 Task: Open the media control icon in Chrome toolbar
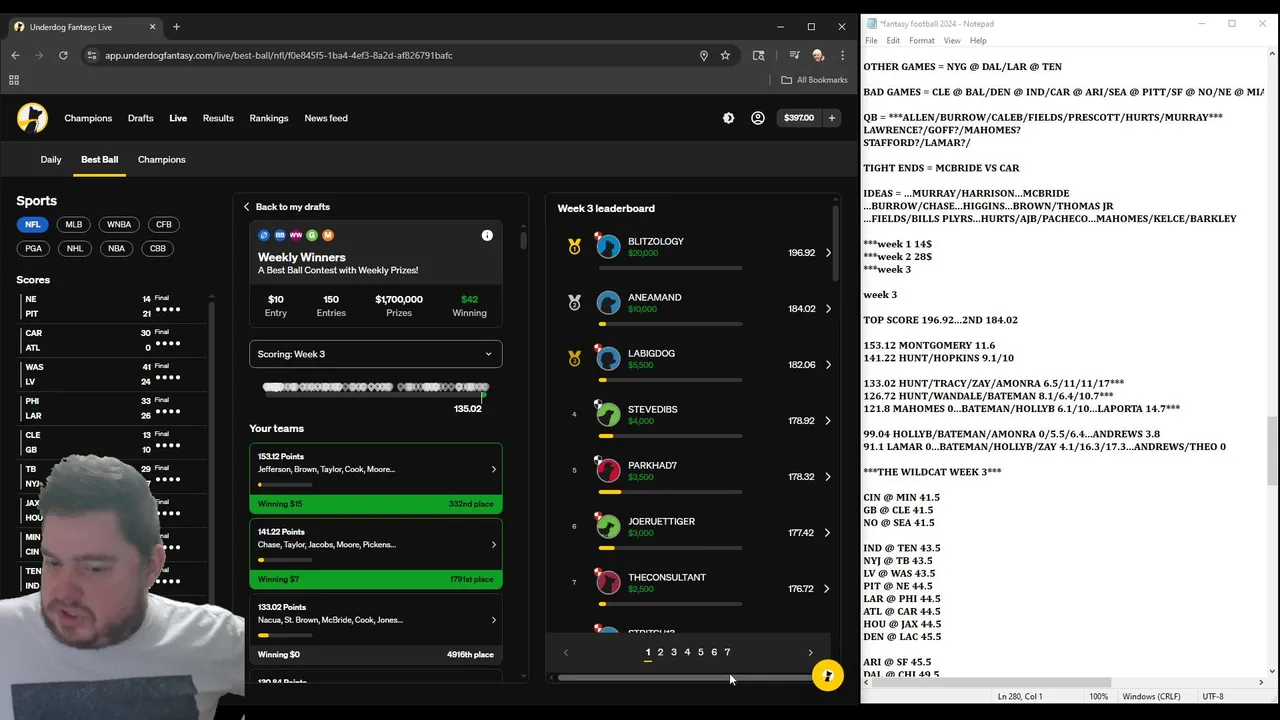(x=794, y=55)
